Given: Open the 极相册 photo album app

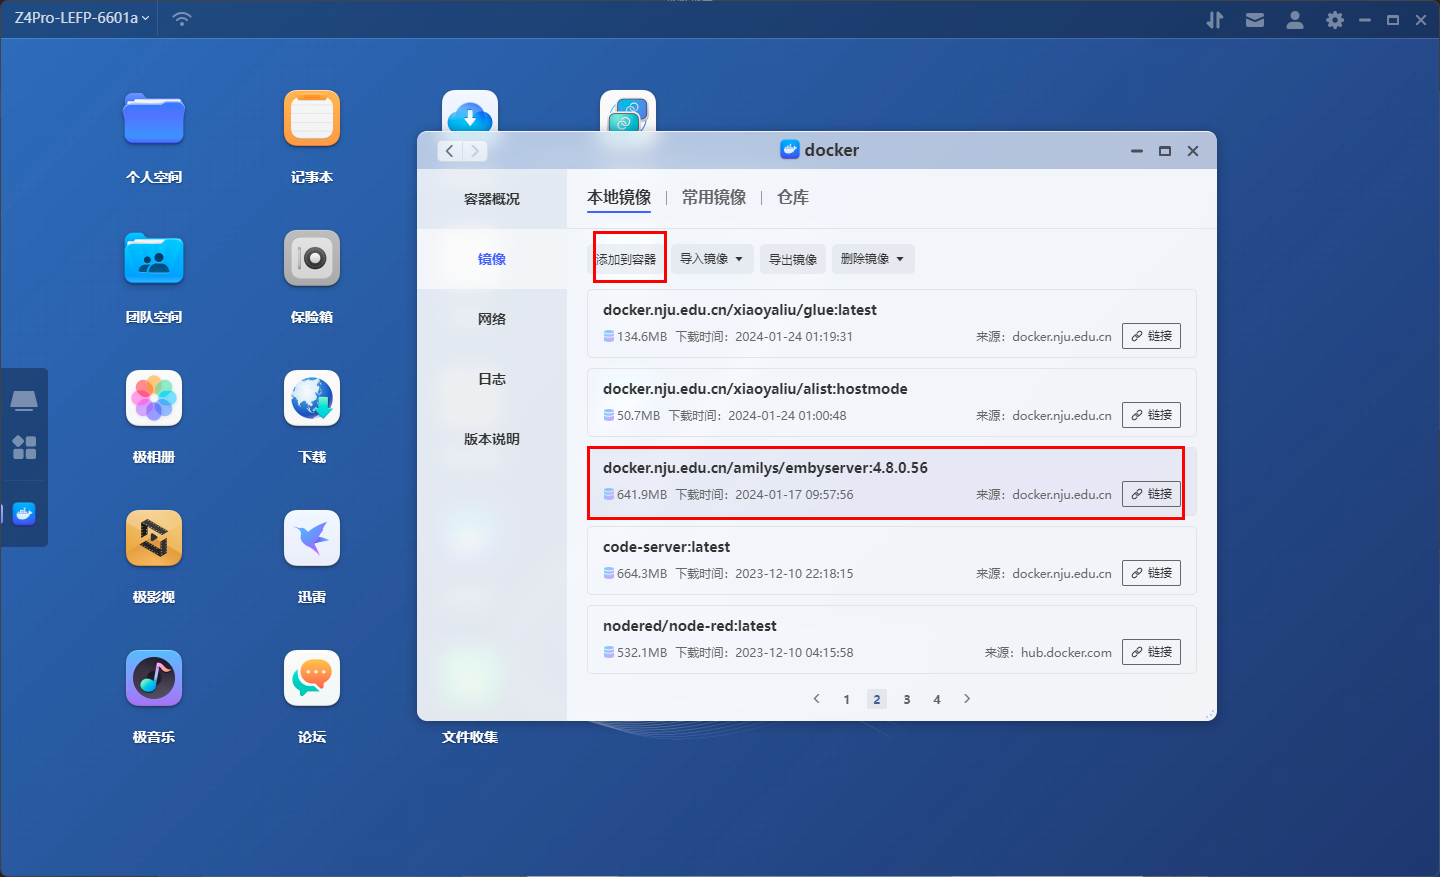Looking at the screenshot, I should click(x=154, y=399).
